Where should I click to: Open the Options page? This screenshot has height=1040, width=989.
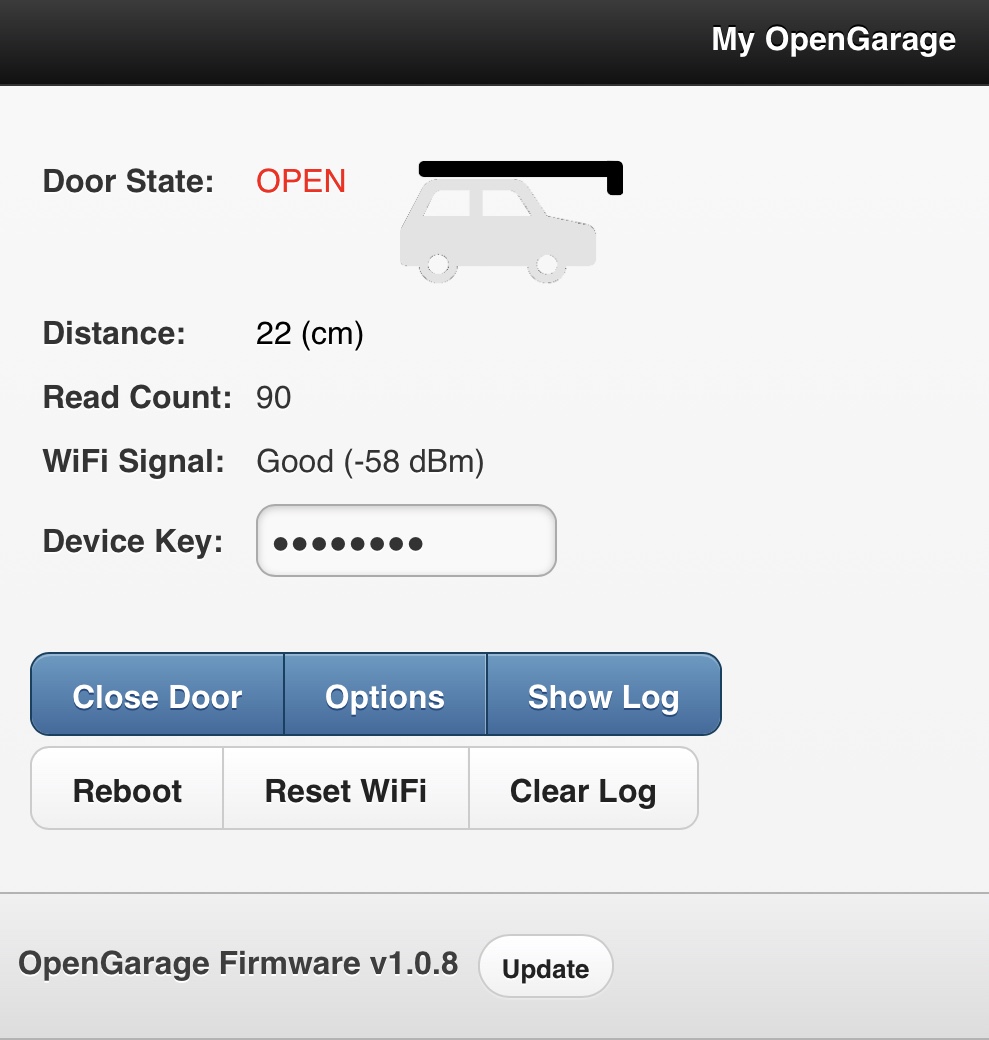tap(385, 696)
